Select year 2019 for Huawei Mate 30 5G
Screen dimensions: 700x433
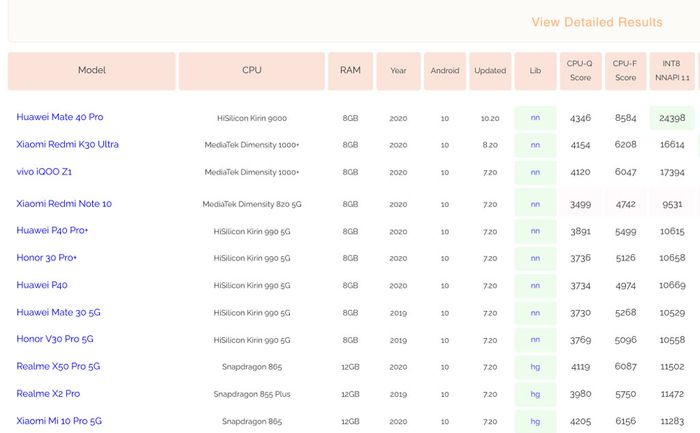coord(398,313)
